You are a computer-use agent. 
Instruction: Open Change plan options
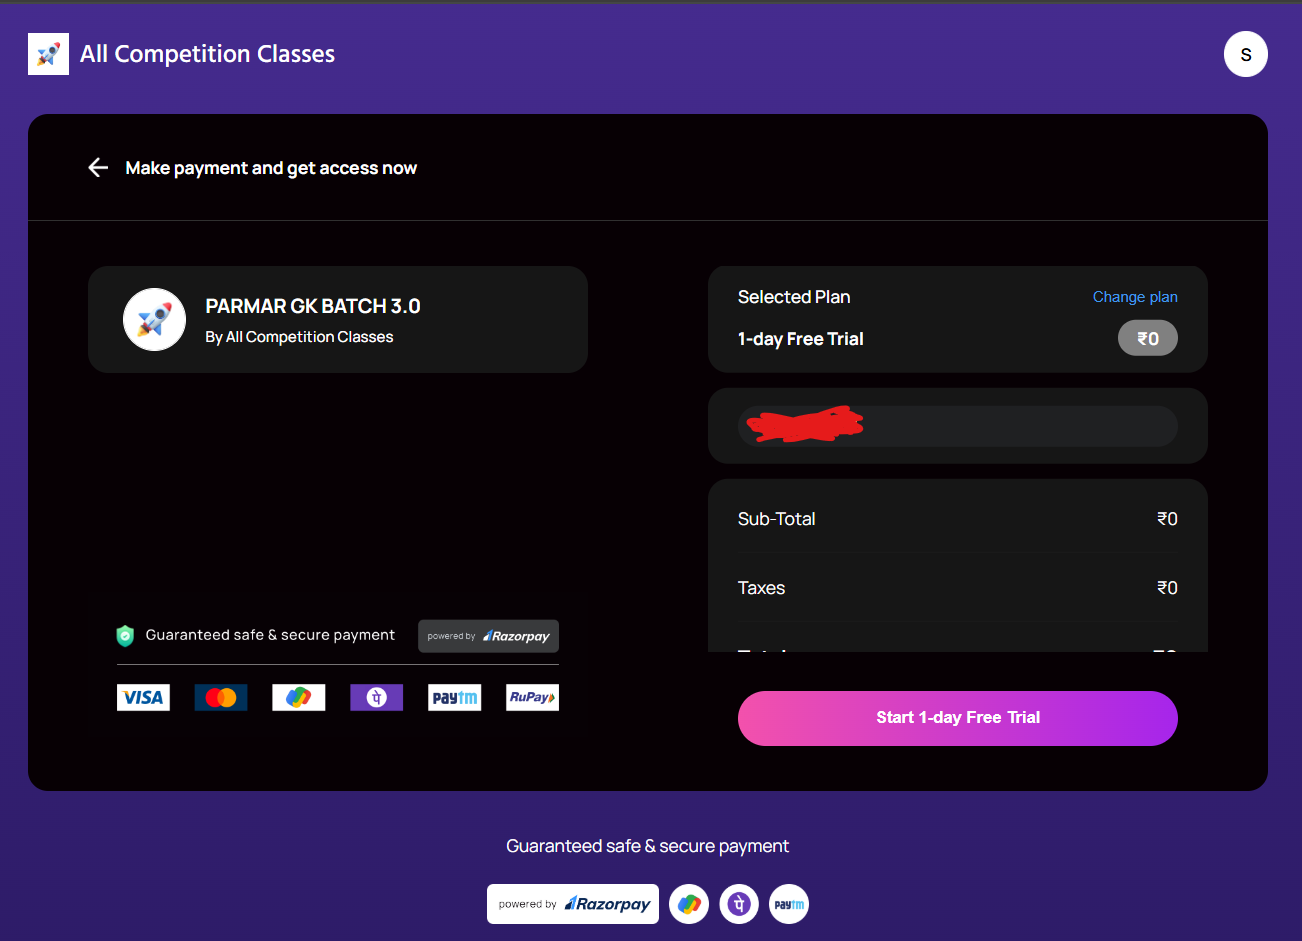point(1135,296)
